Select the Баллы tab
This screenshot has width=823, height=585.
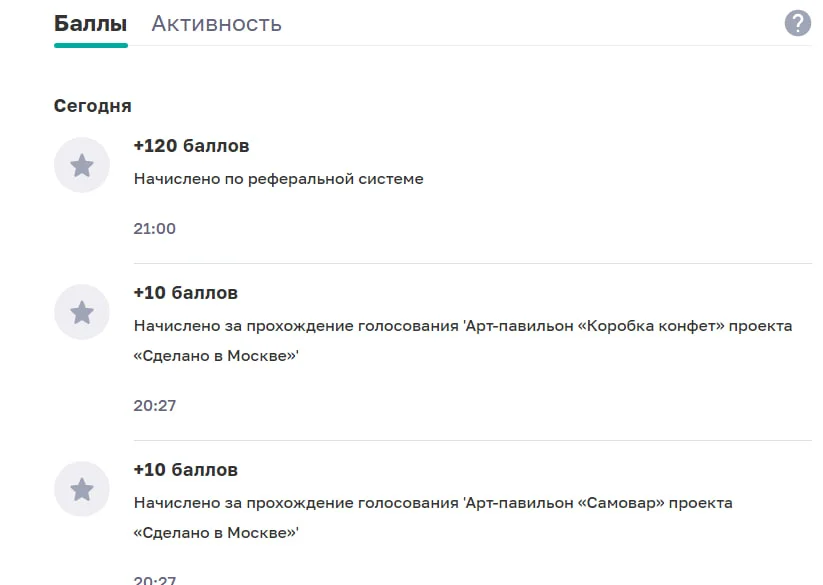pos(90,24)
